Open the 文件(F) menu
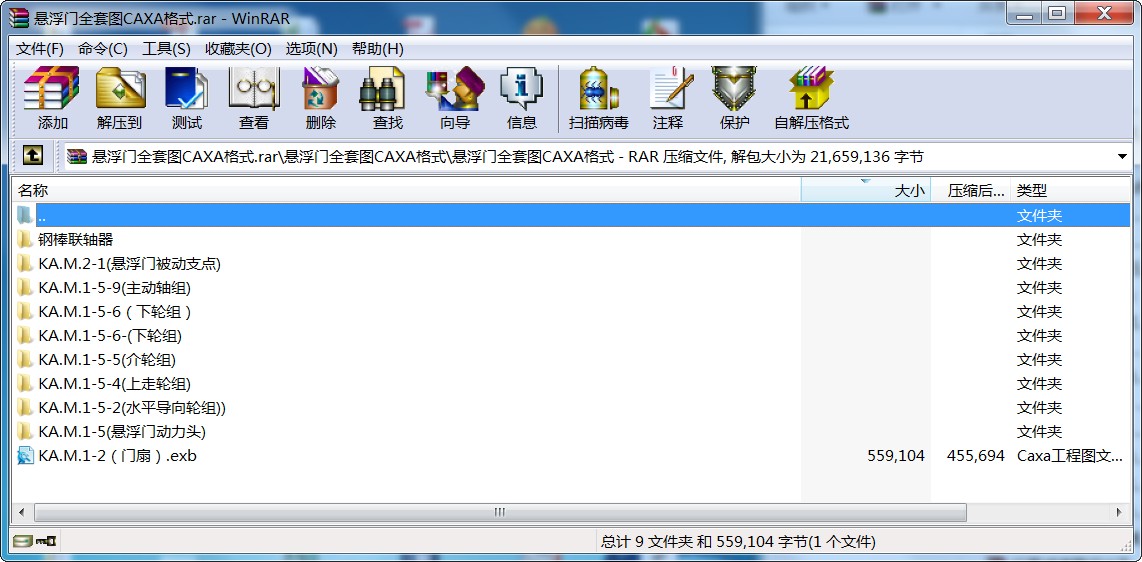The height and width of the screenshot is (562, 1142). pos(40,48)
